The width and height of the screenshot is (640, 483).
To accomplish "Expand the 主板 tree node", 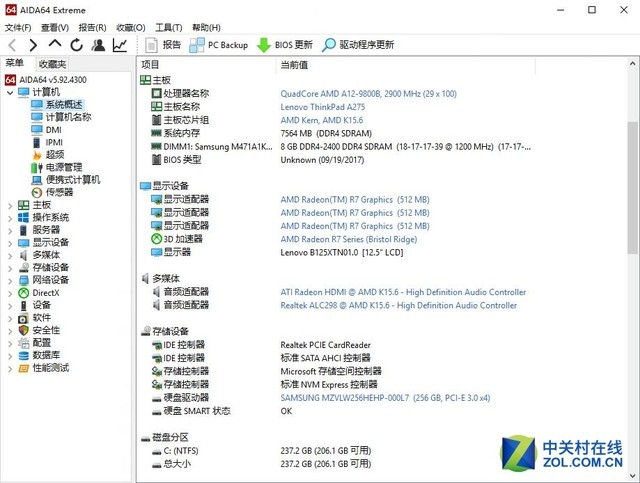I will click(x=9, y=205).
